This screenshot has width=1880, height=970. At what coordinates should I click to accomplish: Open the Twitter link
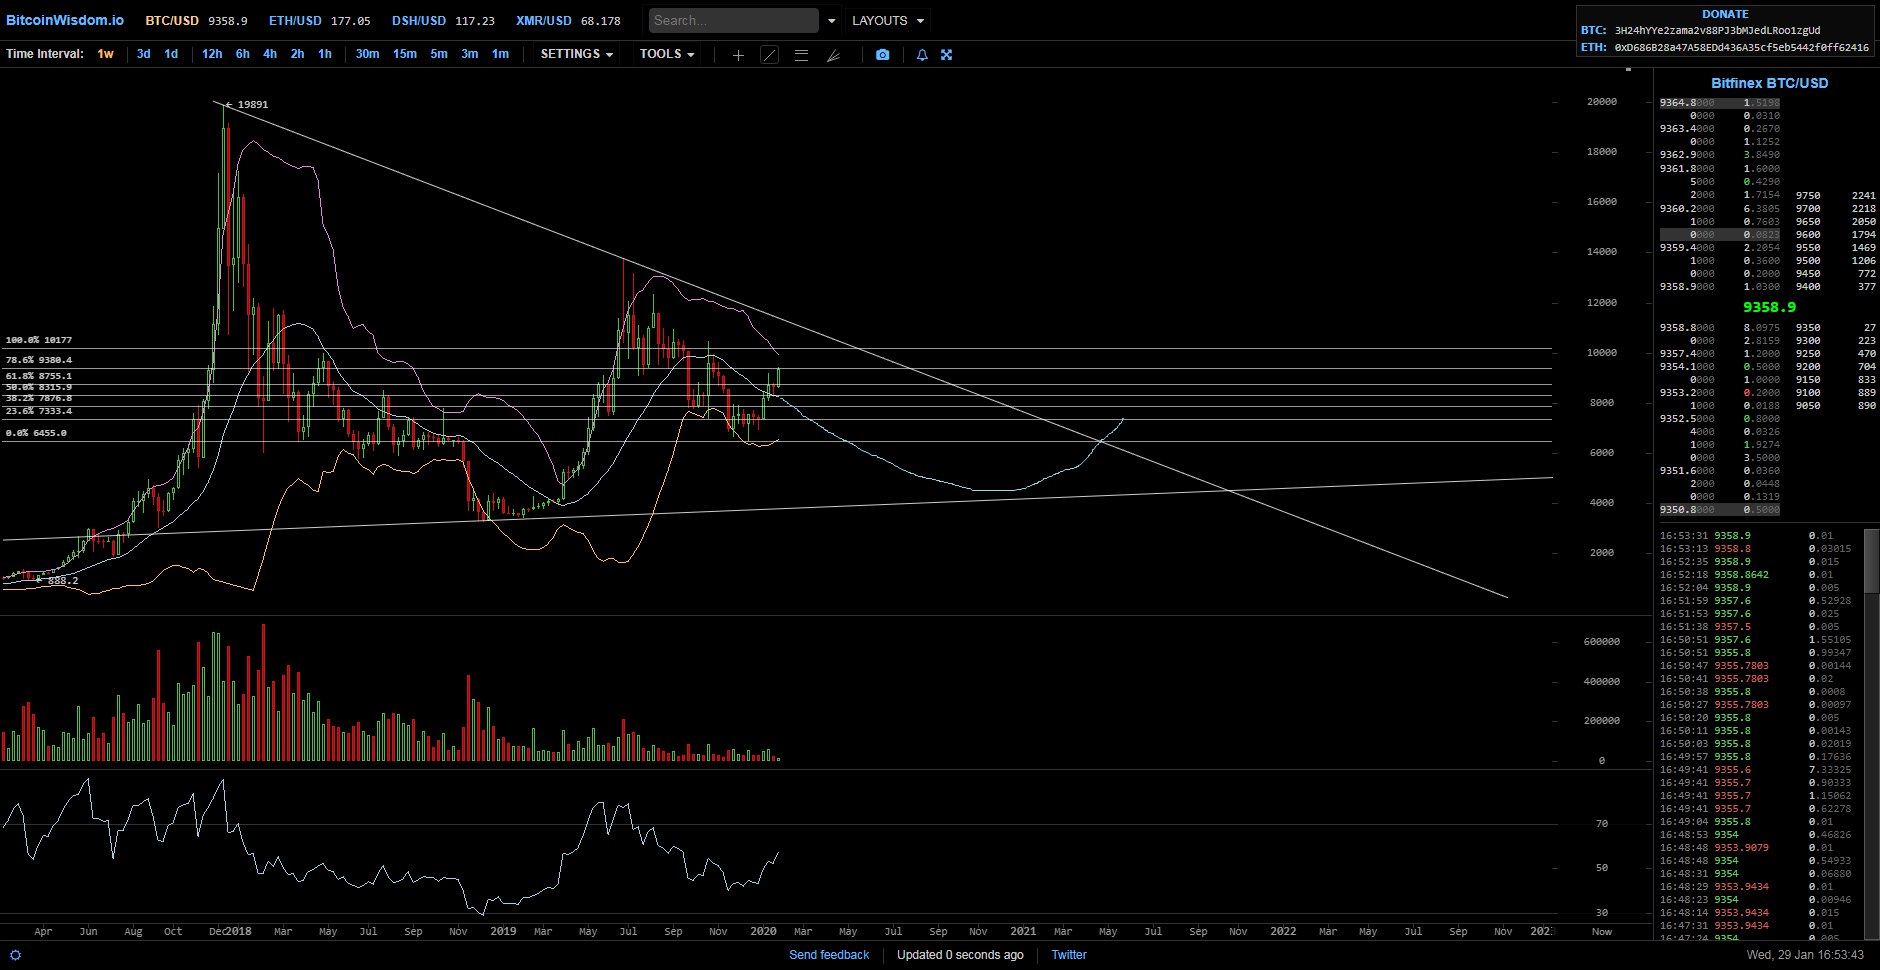coord(1069,955)
